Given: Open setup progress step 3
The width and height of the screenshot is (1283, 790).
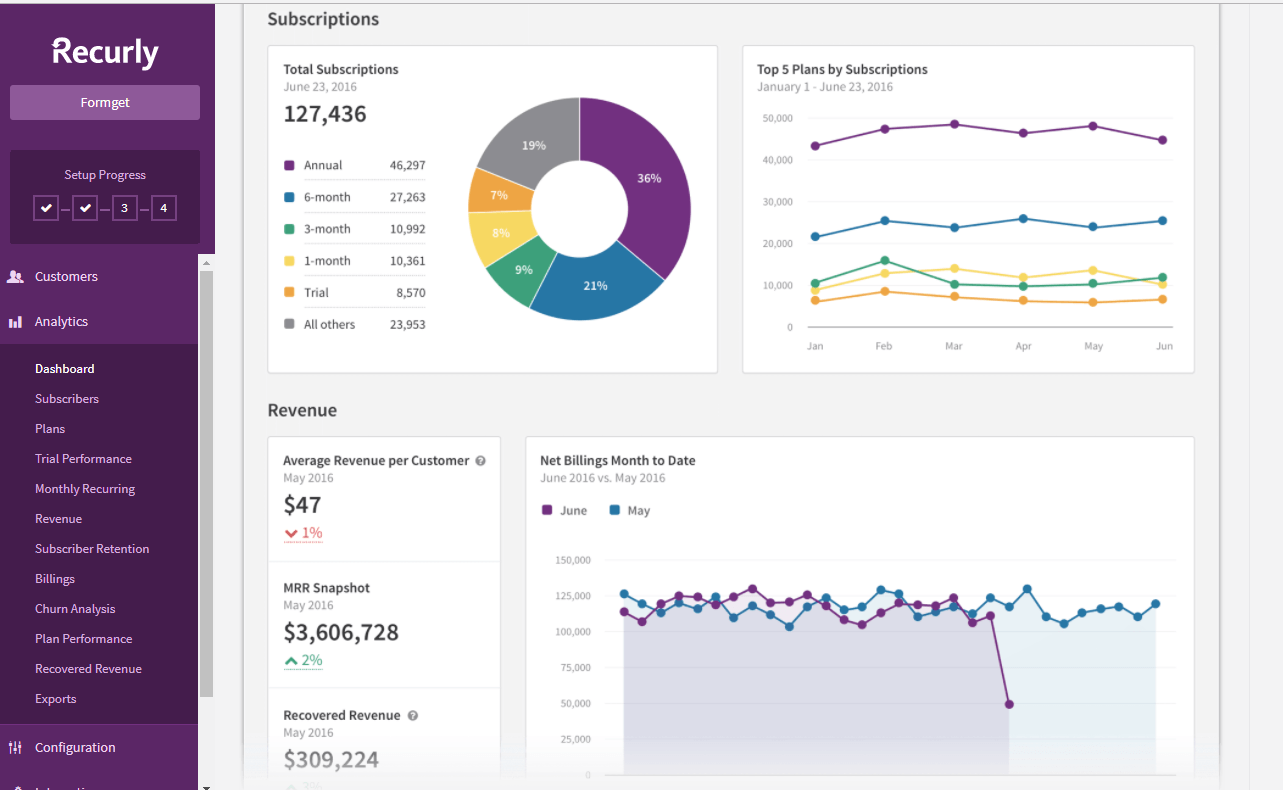Looking at the screenshot, I should 125,208.
